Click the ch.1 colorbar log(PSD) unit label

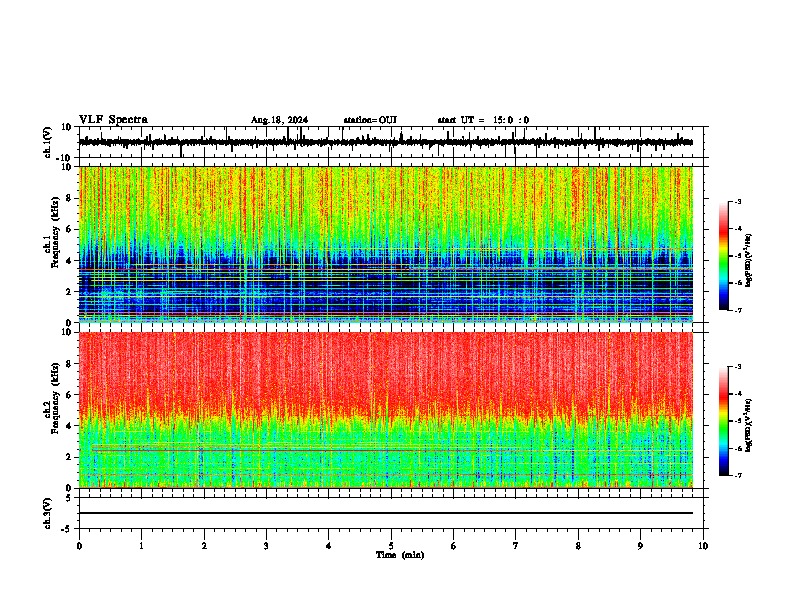click(748, 260)
